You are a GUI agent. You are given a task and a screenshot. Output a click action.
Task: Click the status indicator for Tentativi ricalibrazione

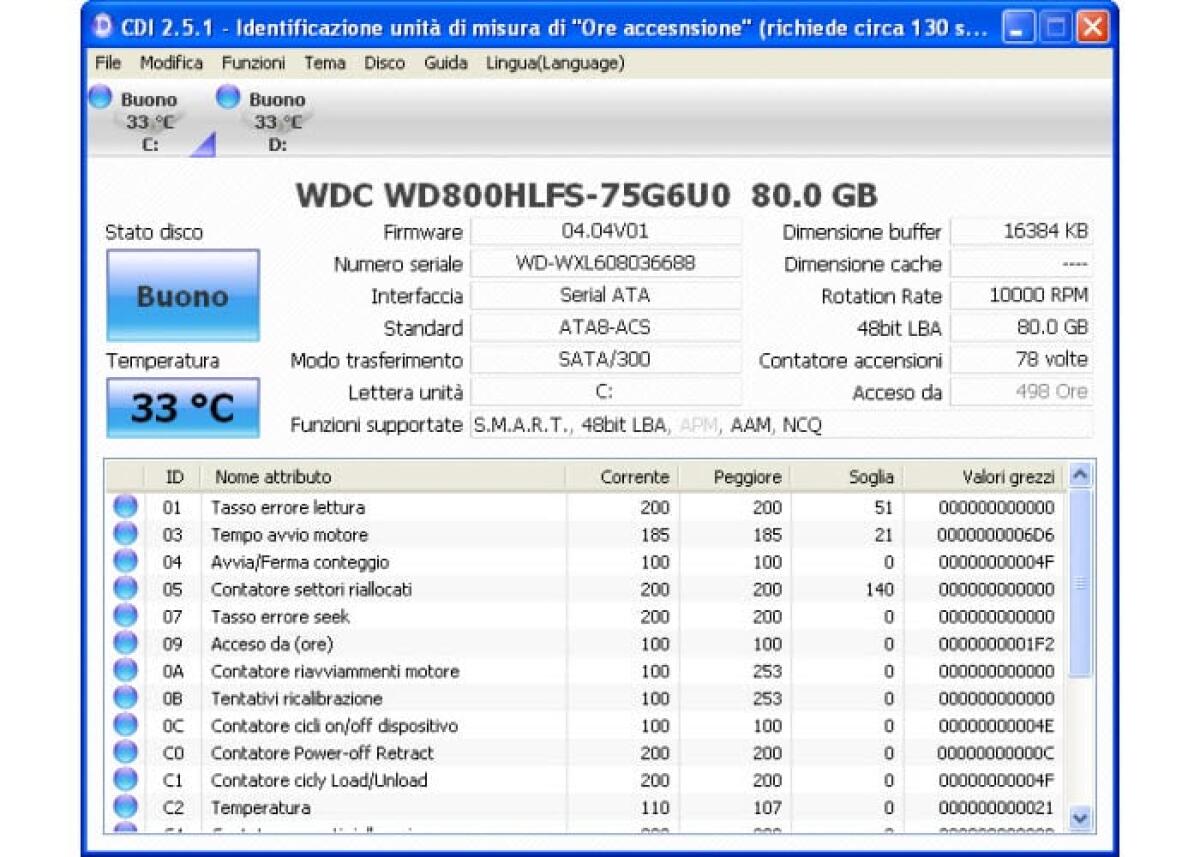tap(125, 698)
